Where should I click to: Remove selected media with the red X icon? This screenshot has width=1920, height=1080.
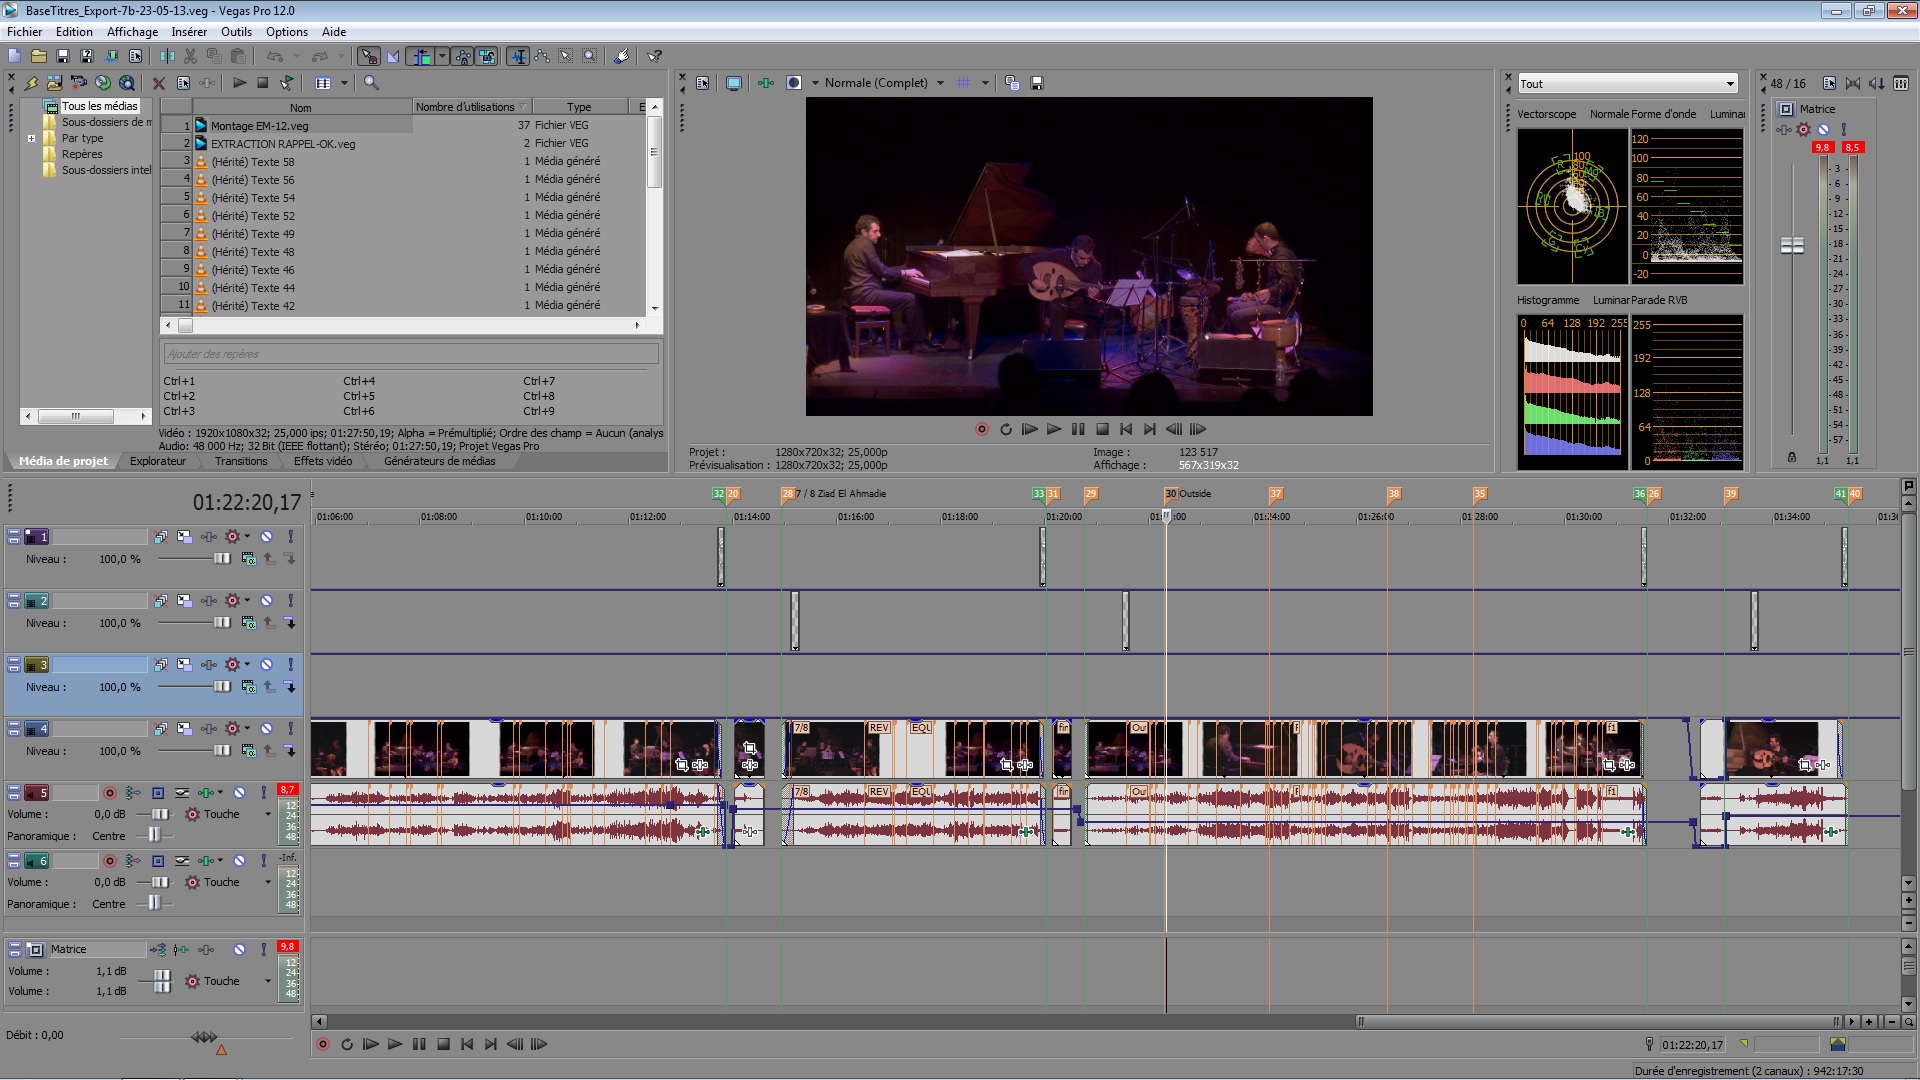click(x=158, y=83)
